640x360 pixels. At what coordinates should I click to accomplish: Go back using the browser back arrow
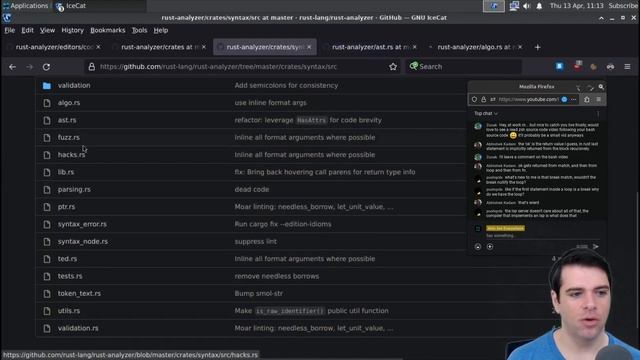point(12,67)
